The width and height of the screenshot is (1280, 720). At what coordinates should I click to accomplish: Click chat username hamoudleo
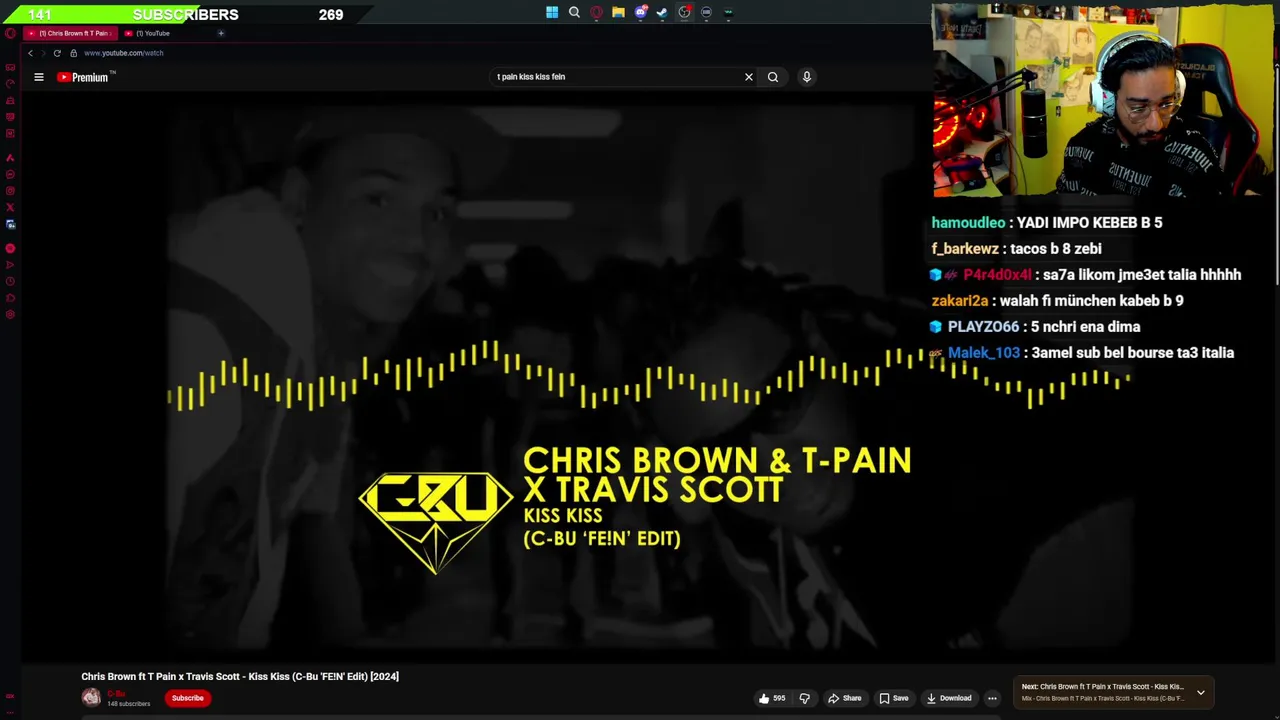pyautogui.click(x=968, y=223)
